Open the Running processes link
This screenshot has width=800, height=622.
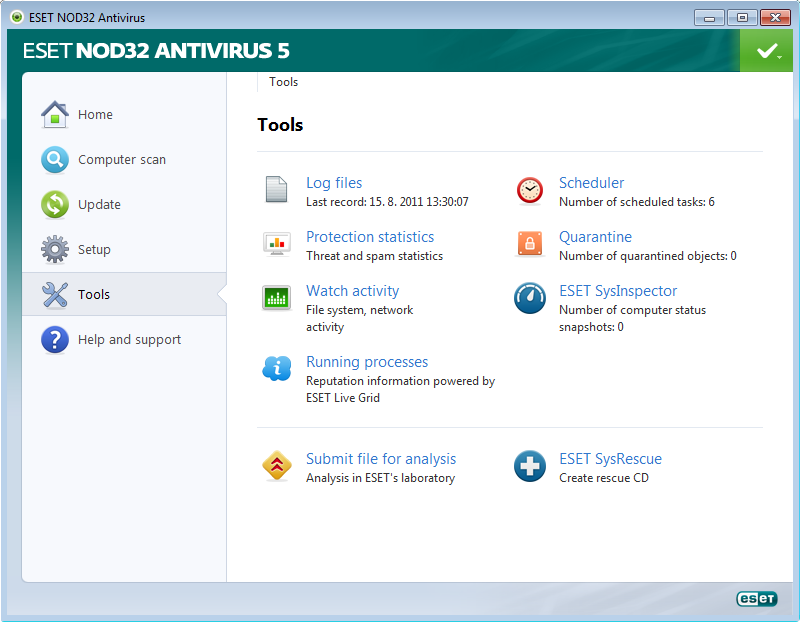(367, 362)
